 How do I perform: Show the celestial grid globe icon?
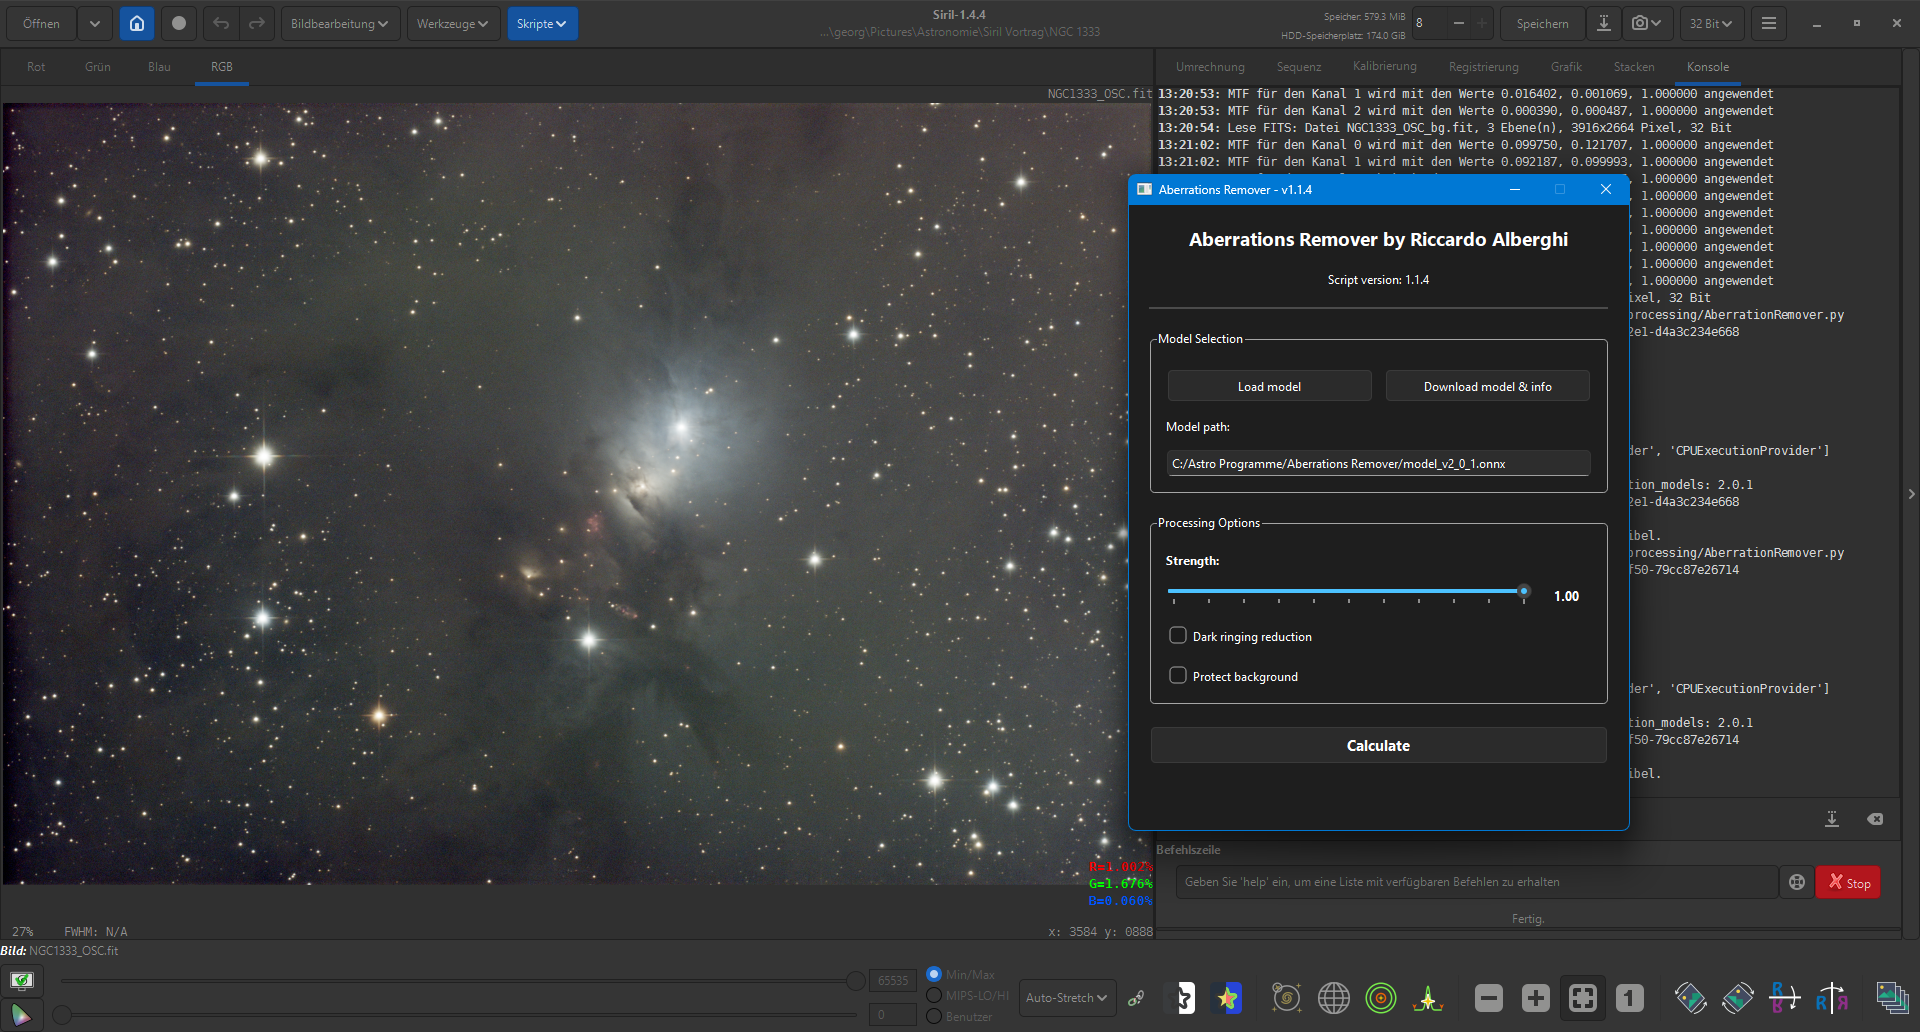(1334, 998)
